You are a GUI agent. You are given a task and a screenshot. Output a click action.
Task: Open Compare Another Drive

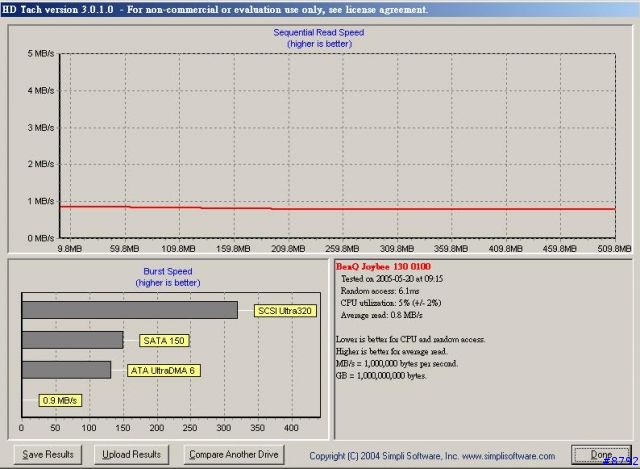(234, 454)
